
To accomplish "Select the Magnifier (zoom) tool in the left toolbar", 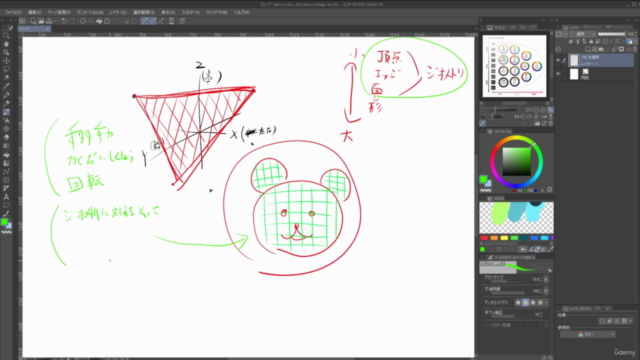I will 6,36.
